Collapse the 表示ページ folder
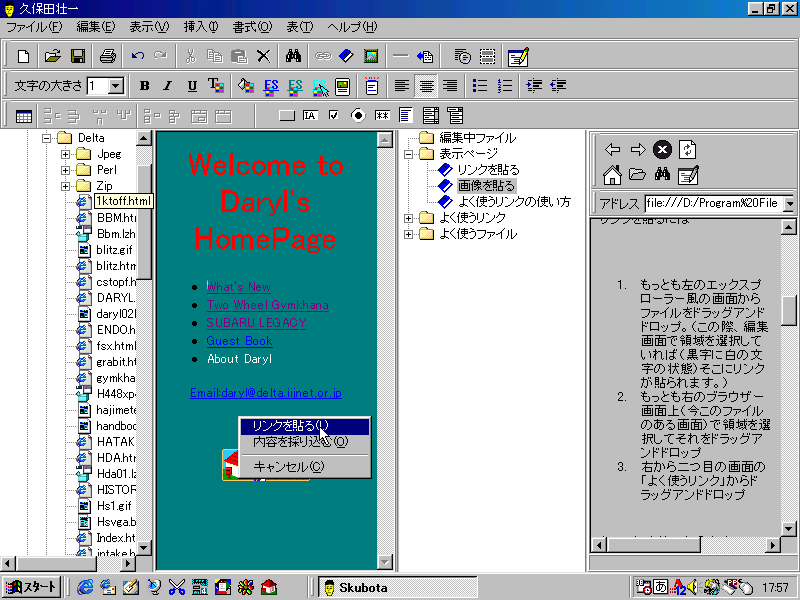The width and height of the screenshot is (800, 600). pos(408,154)
